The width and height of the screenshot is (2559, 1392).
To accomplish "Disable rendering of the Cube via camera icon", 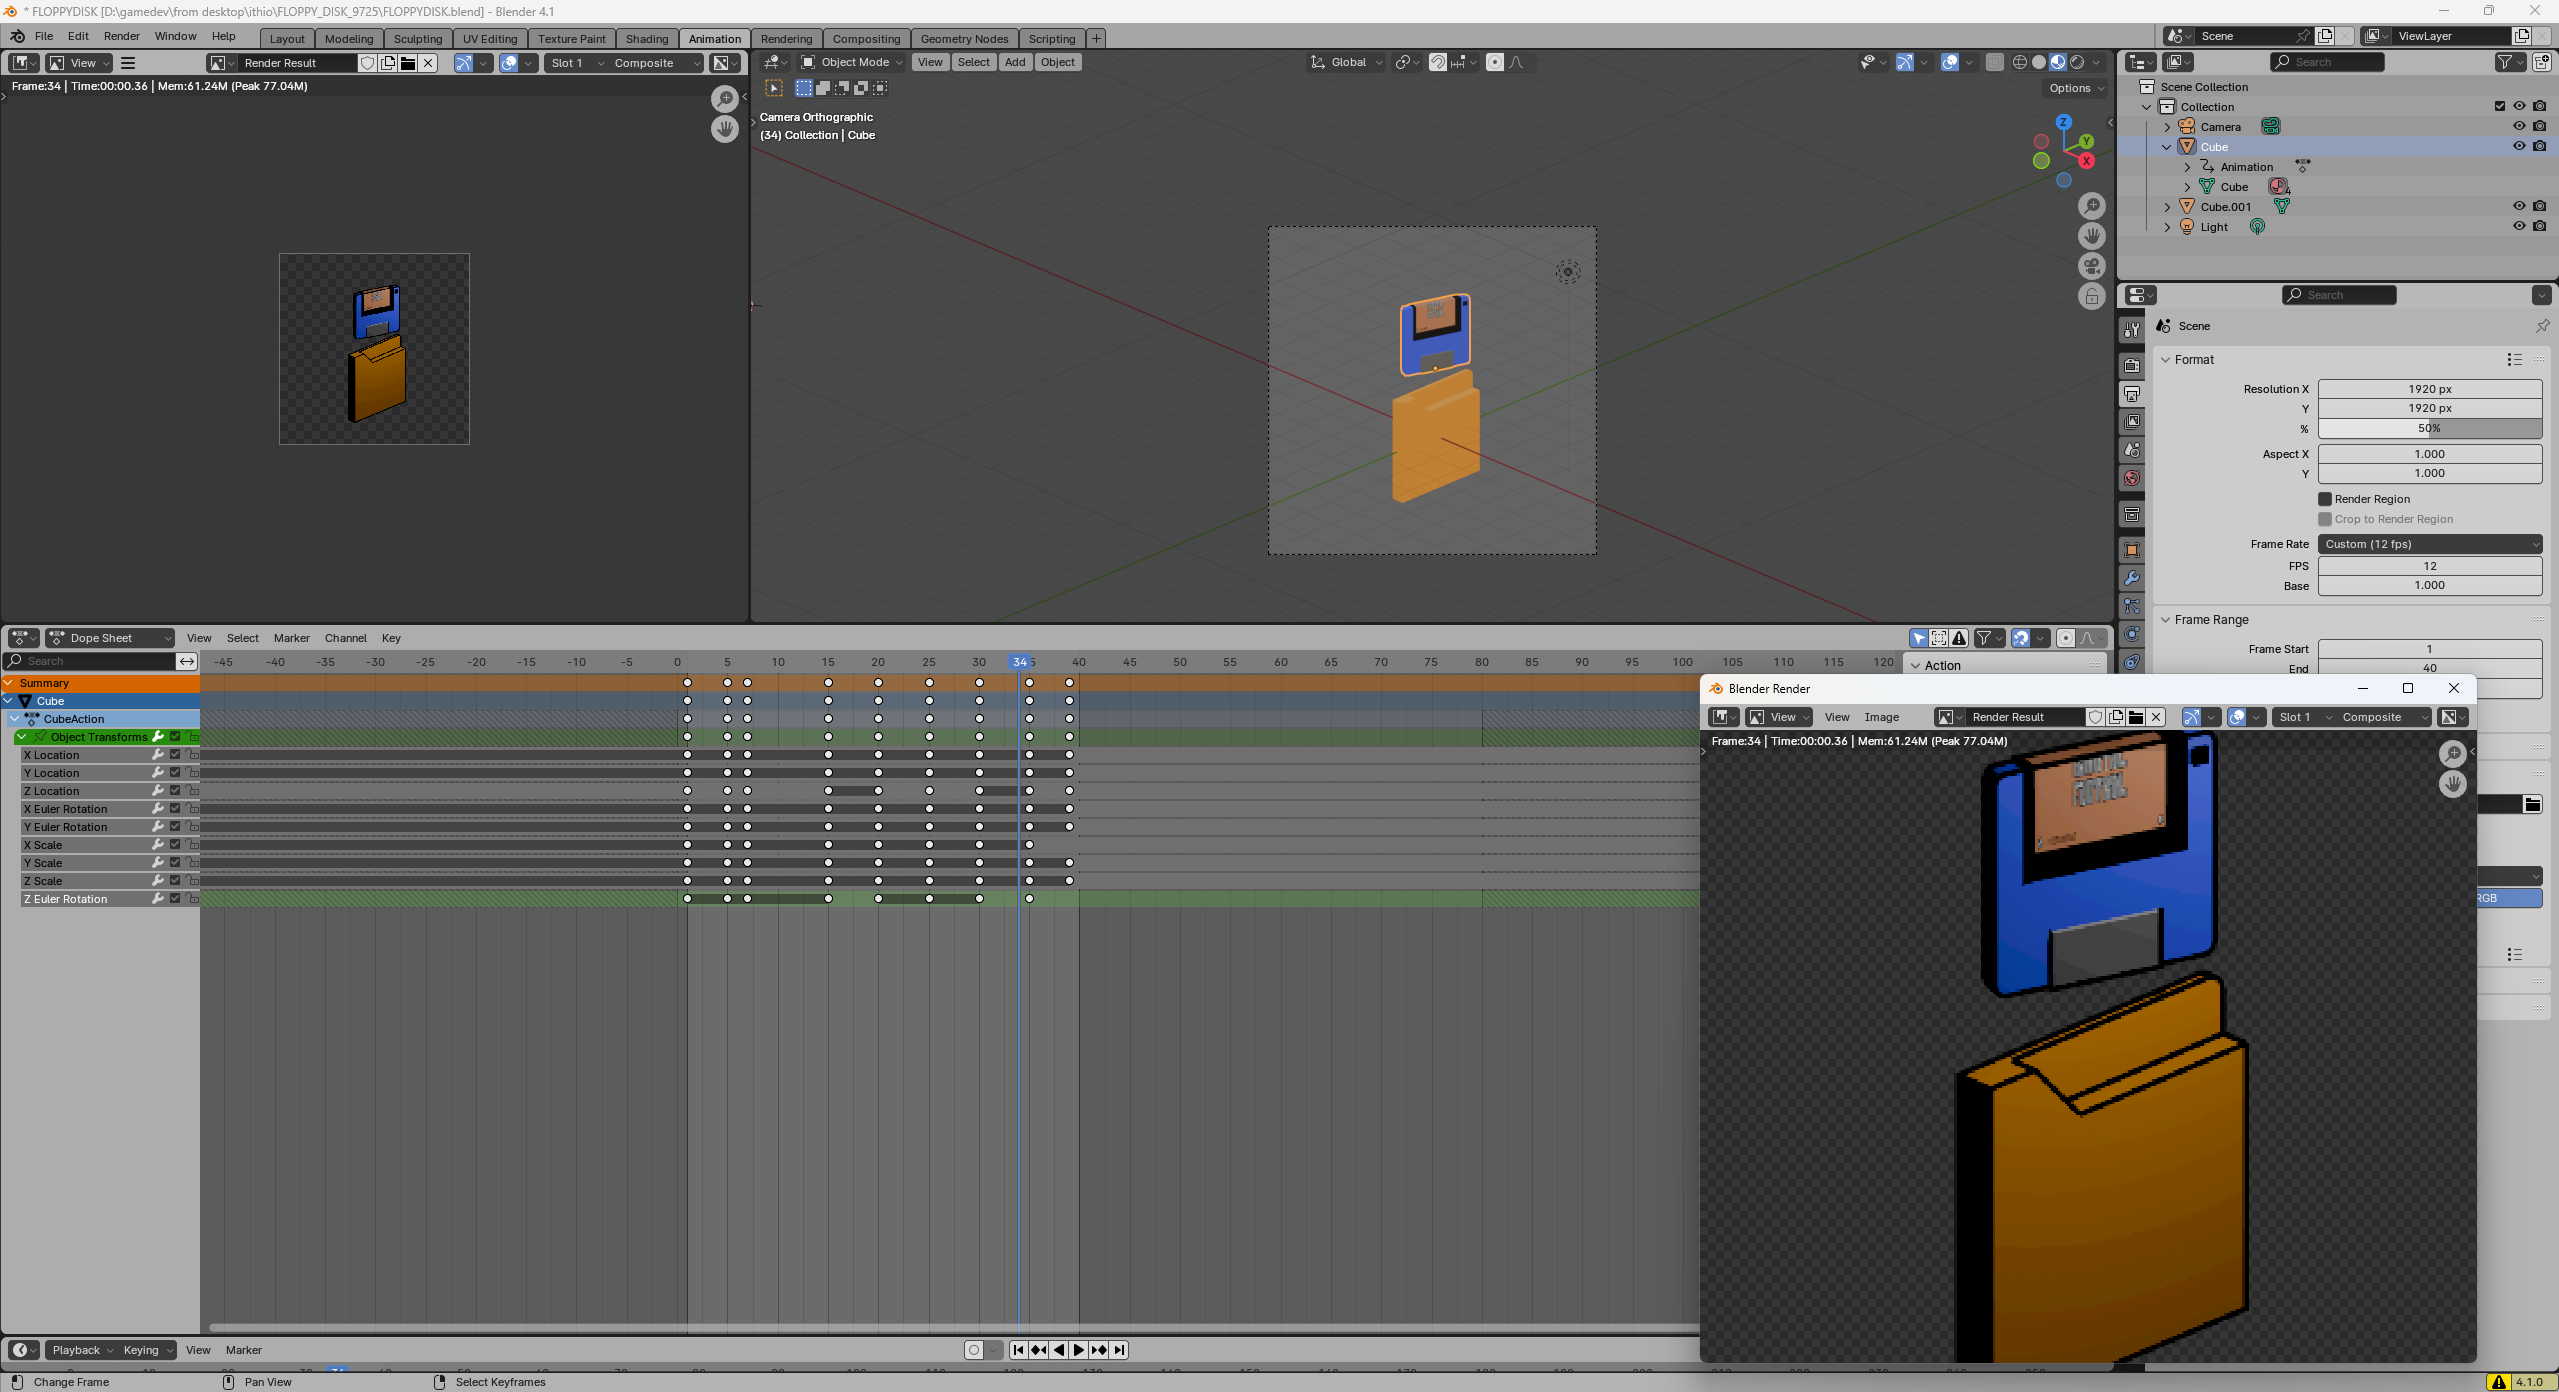I will click(2539, 146).
